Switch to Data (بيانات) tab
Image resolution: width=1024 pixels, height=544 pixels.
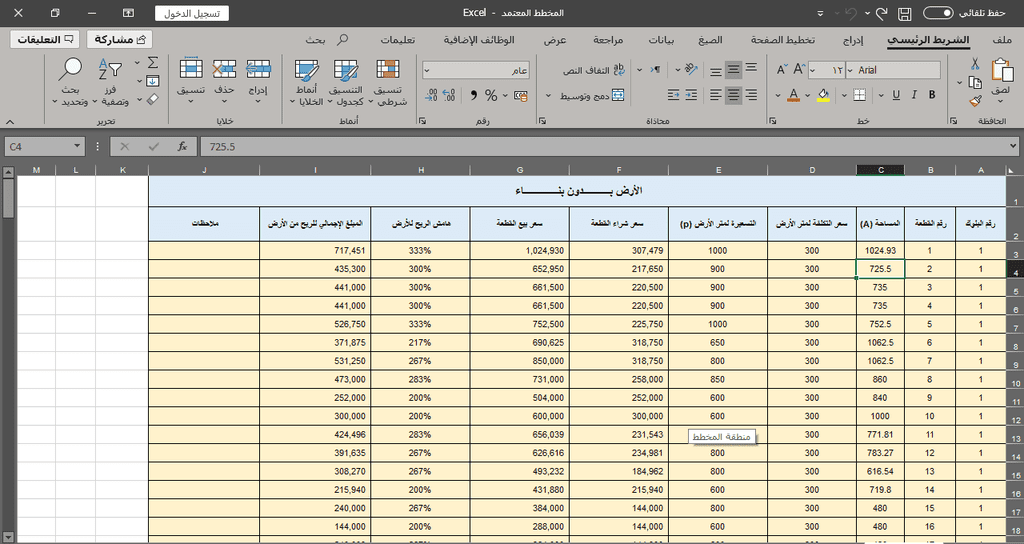coord(662,40)
